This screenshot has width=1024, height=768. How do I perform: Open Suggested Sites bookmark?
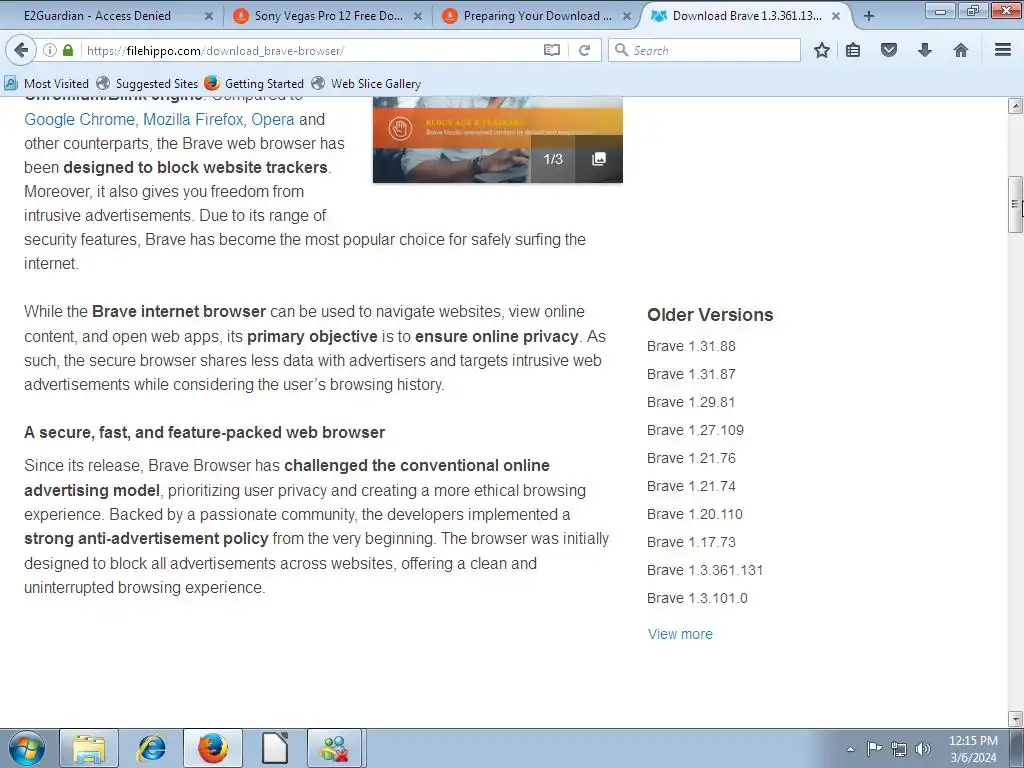(147, 84)
